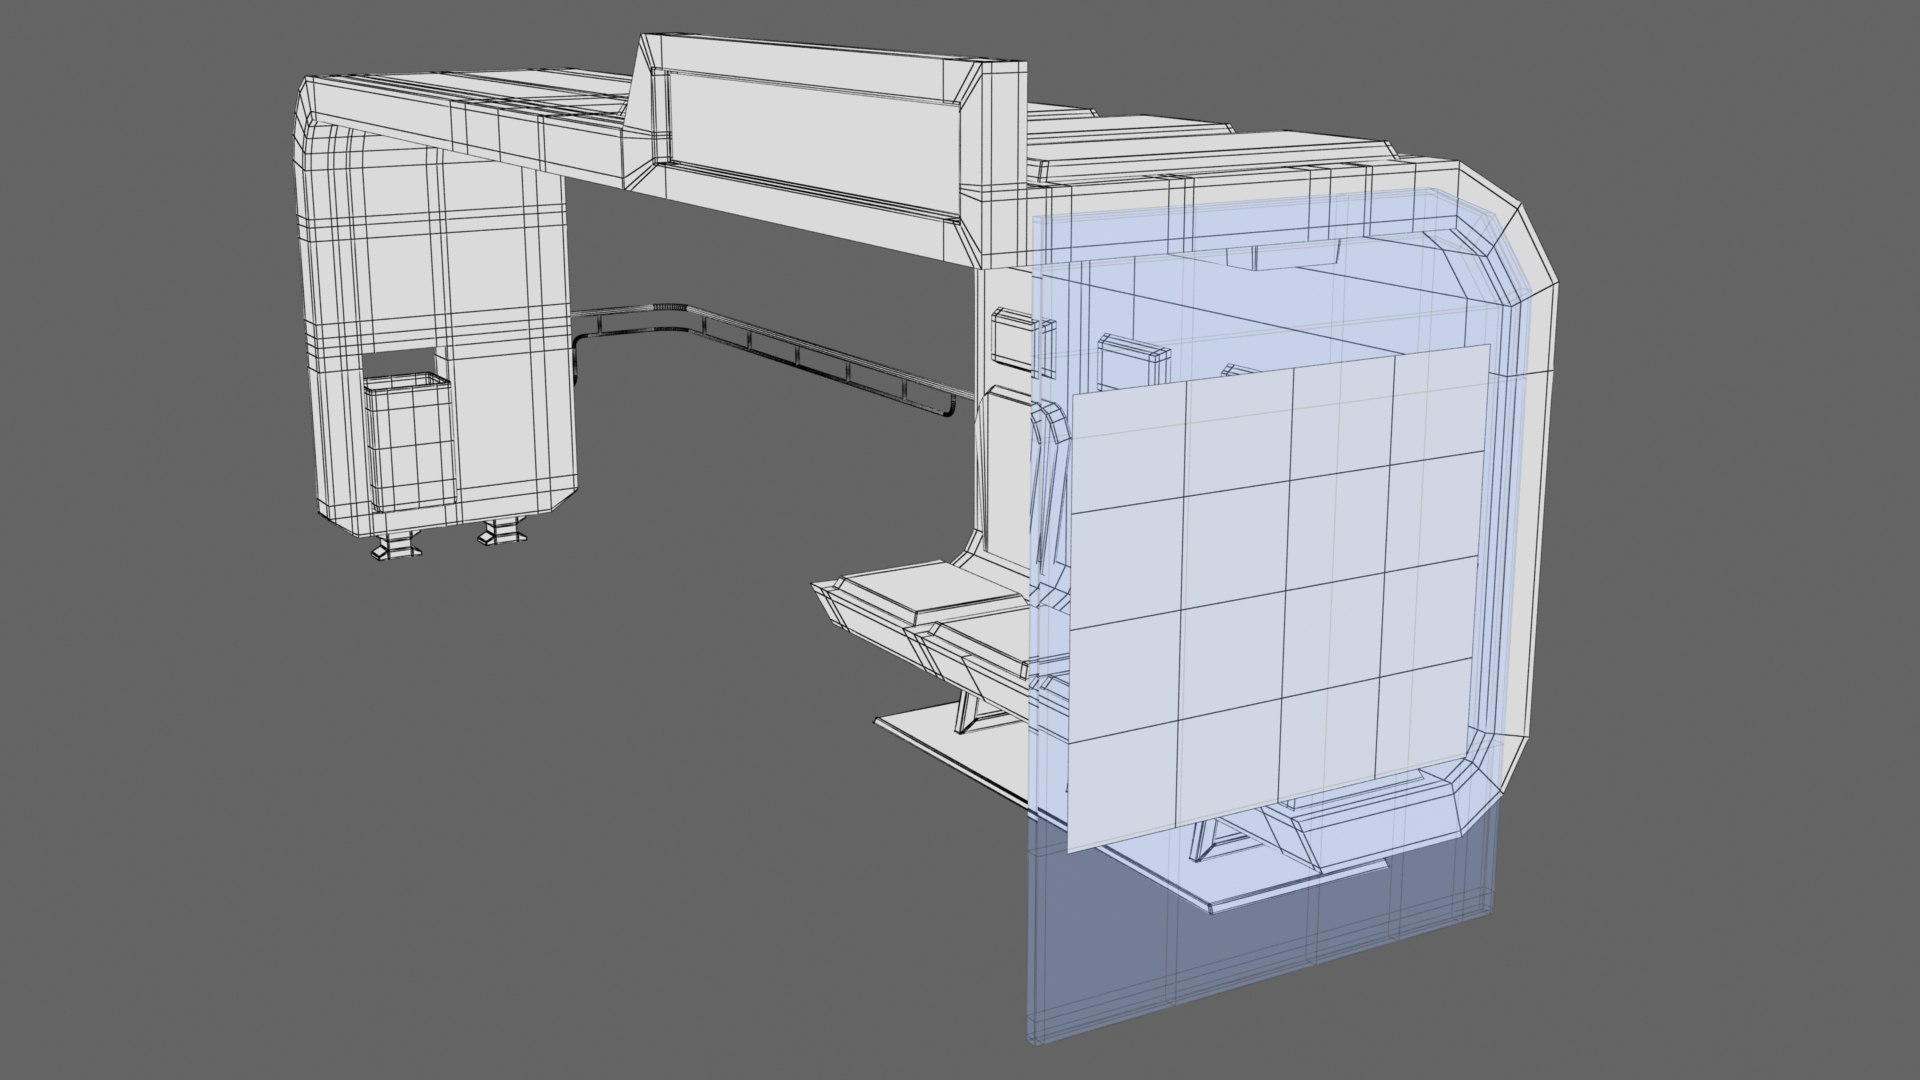Click the left foot under the pillar

pos(395,546)
